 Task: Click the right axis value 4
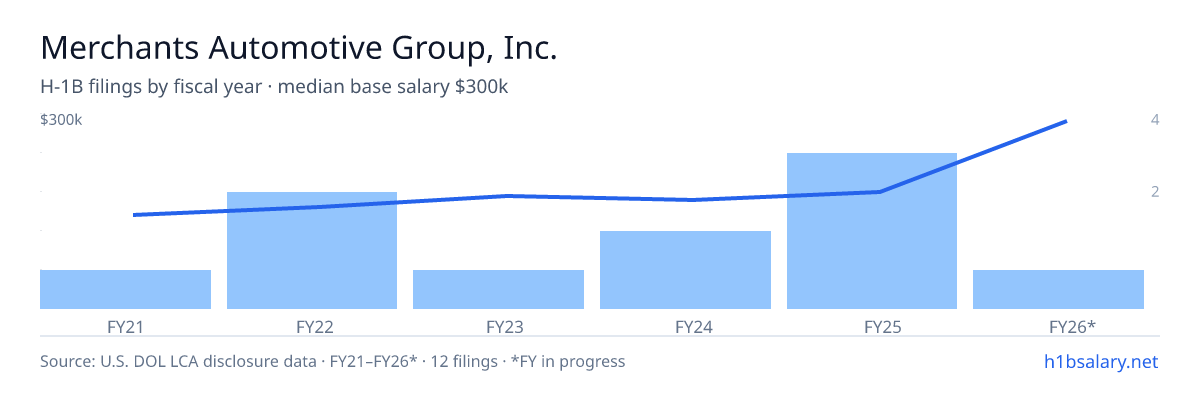pyautogui.click(x=1155, y=120)
